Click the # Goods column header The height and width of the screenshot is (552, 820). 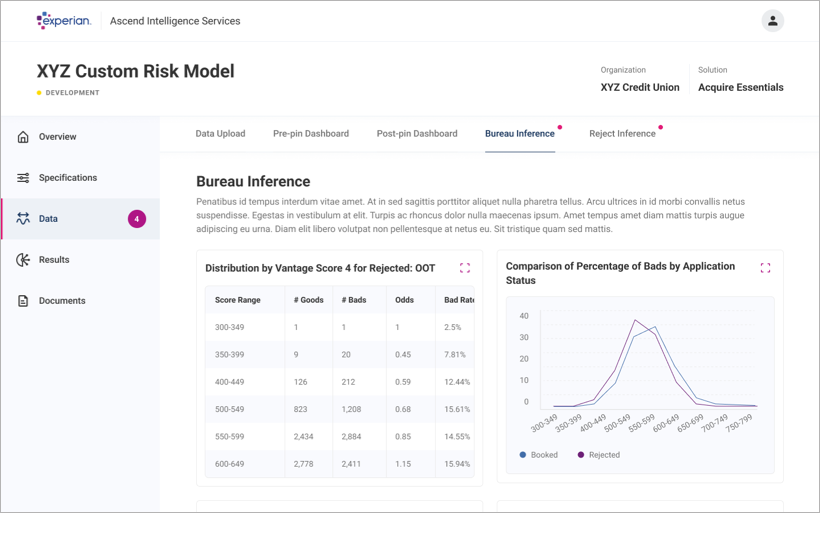click(308, 300)
